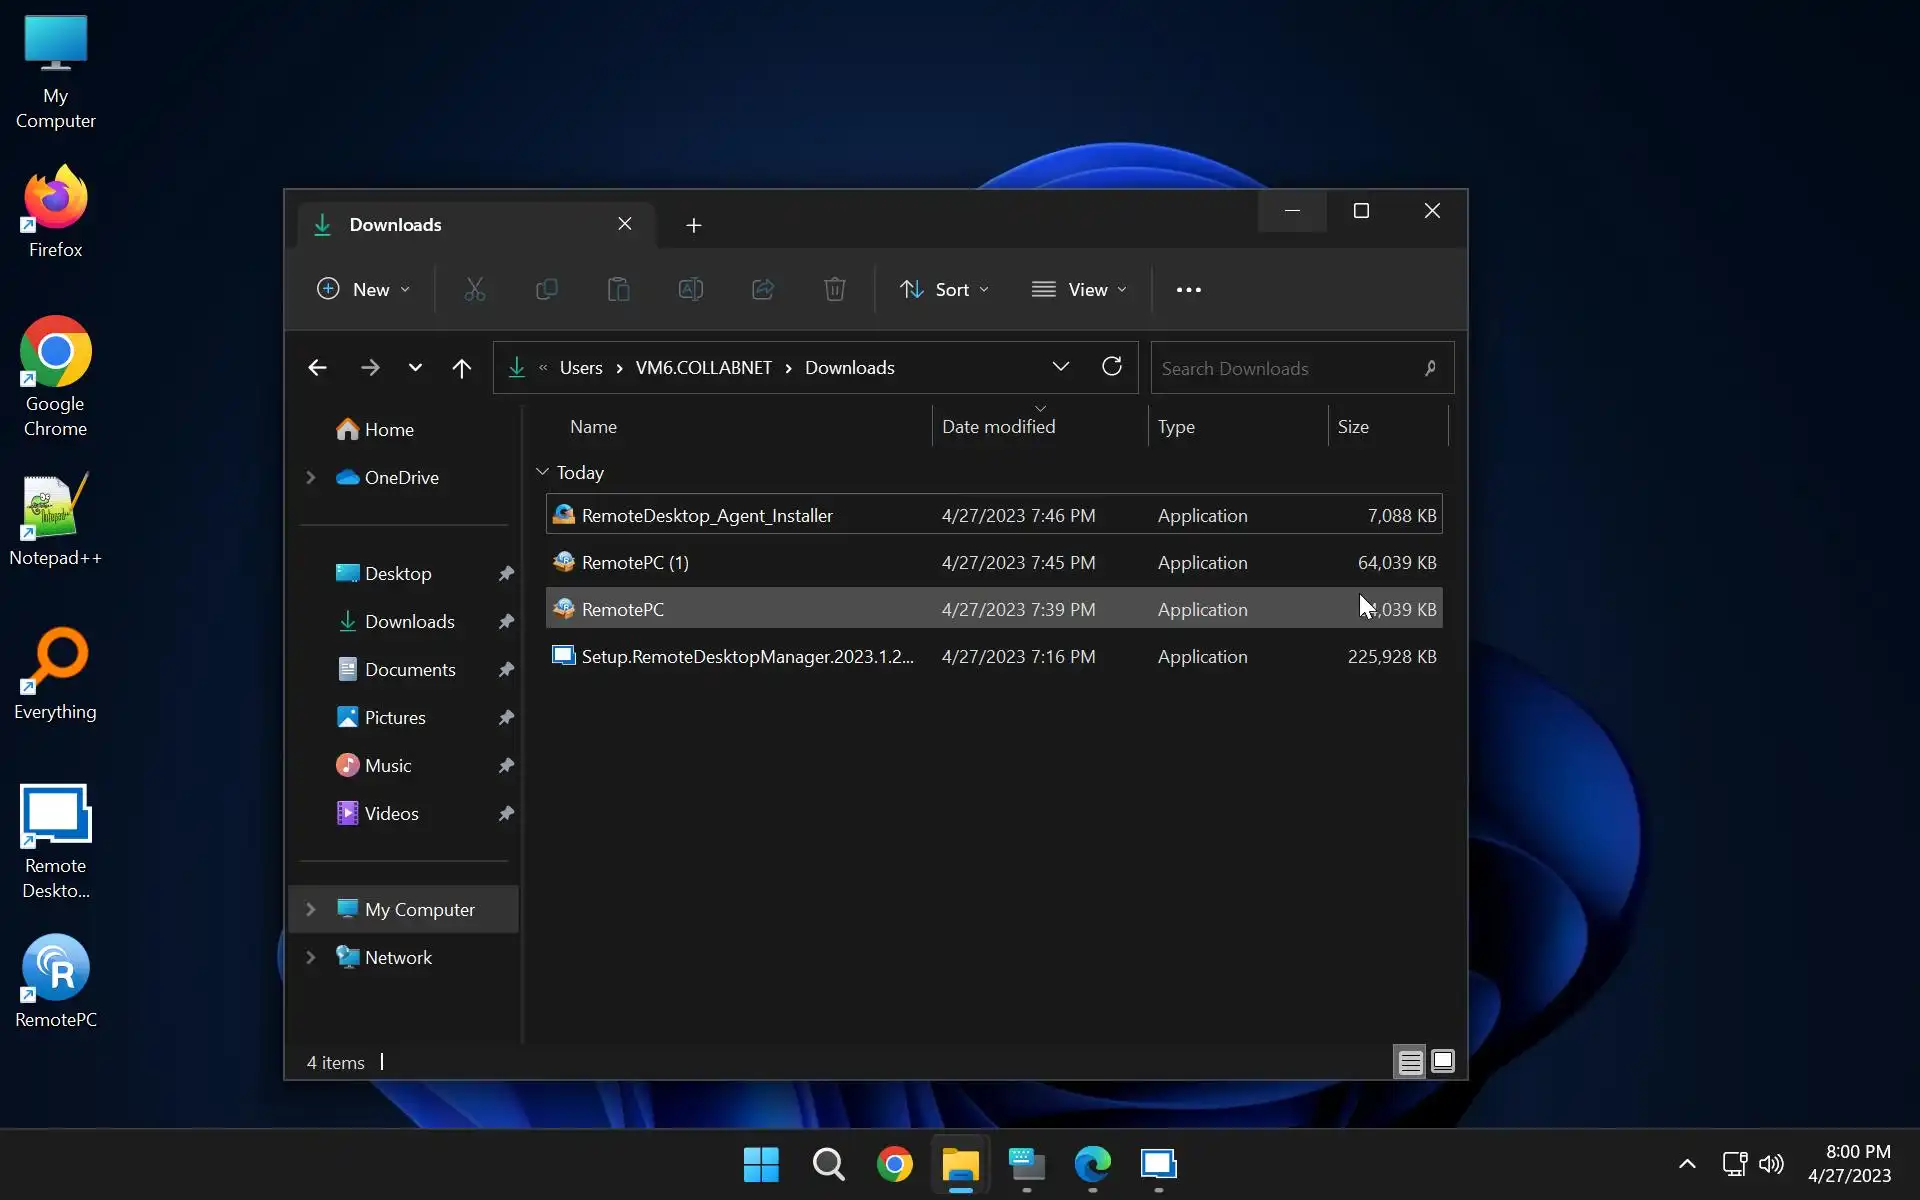Go up one folder level arrow
Screen dimensions: 1920x1200
461,368
